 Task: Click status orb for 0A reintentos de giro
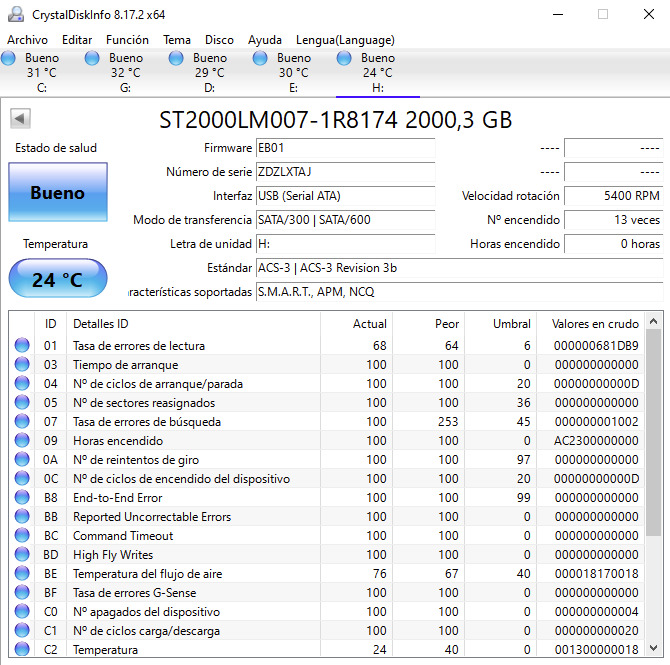(22, 459)
